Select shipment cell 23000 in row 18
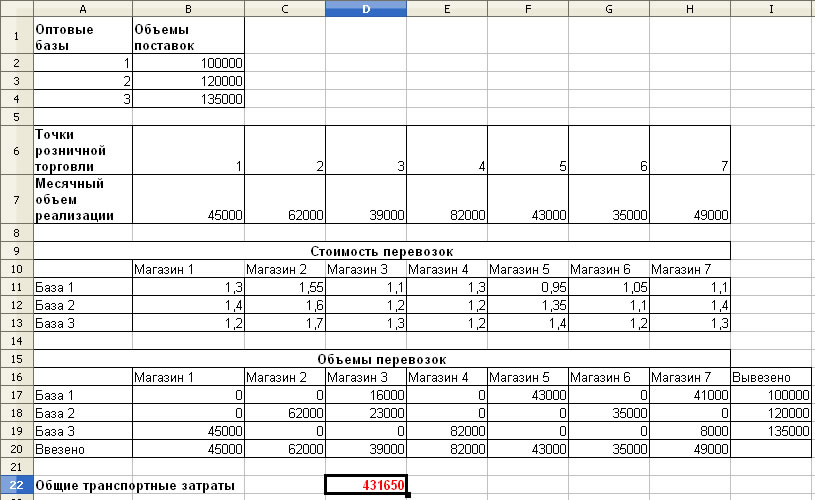The image size is (815, 500). click(x=366, y=413)
